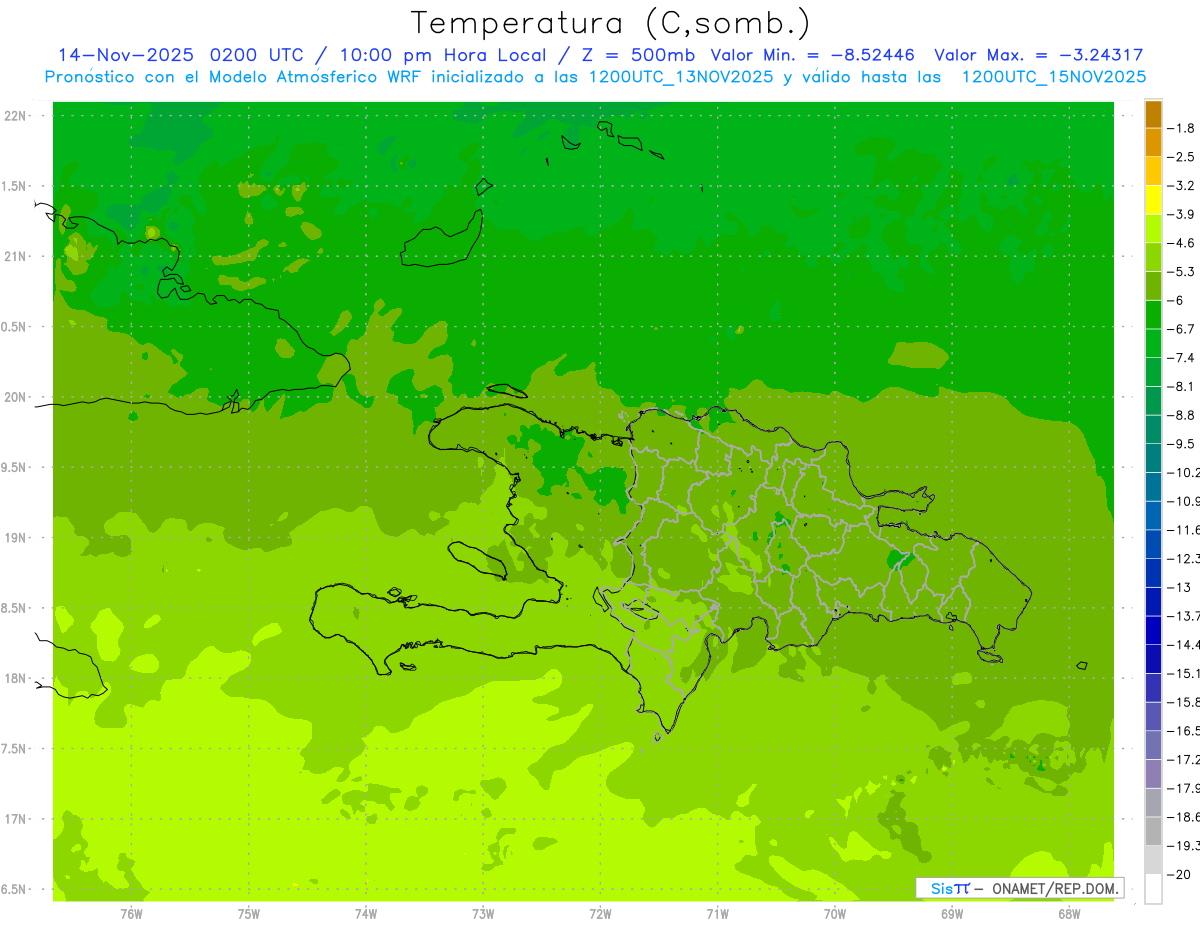Pick the white swatch below -20
The width and height of the screenshot is (1200, 927).
[1153, 889]
